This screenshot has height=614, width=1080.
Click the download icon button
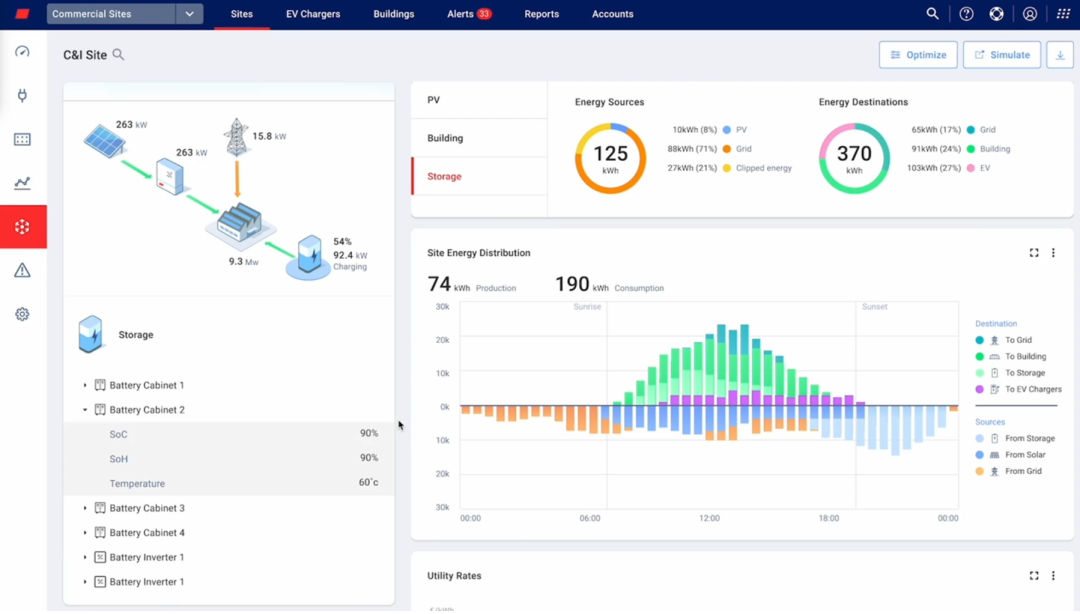click(x=1060, y=55)
